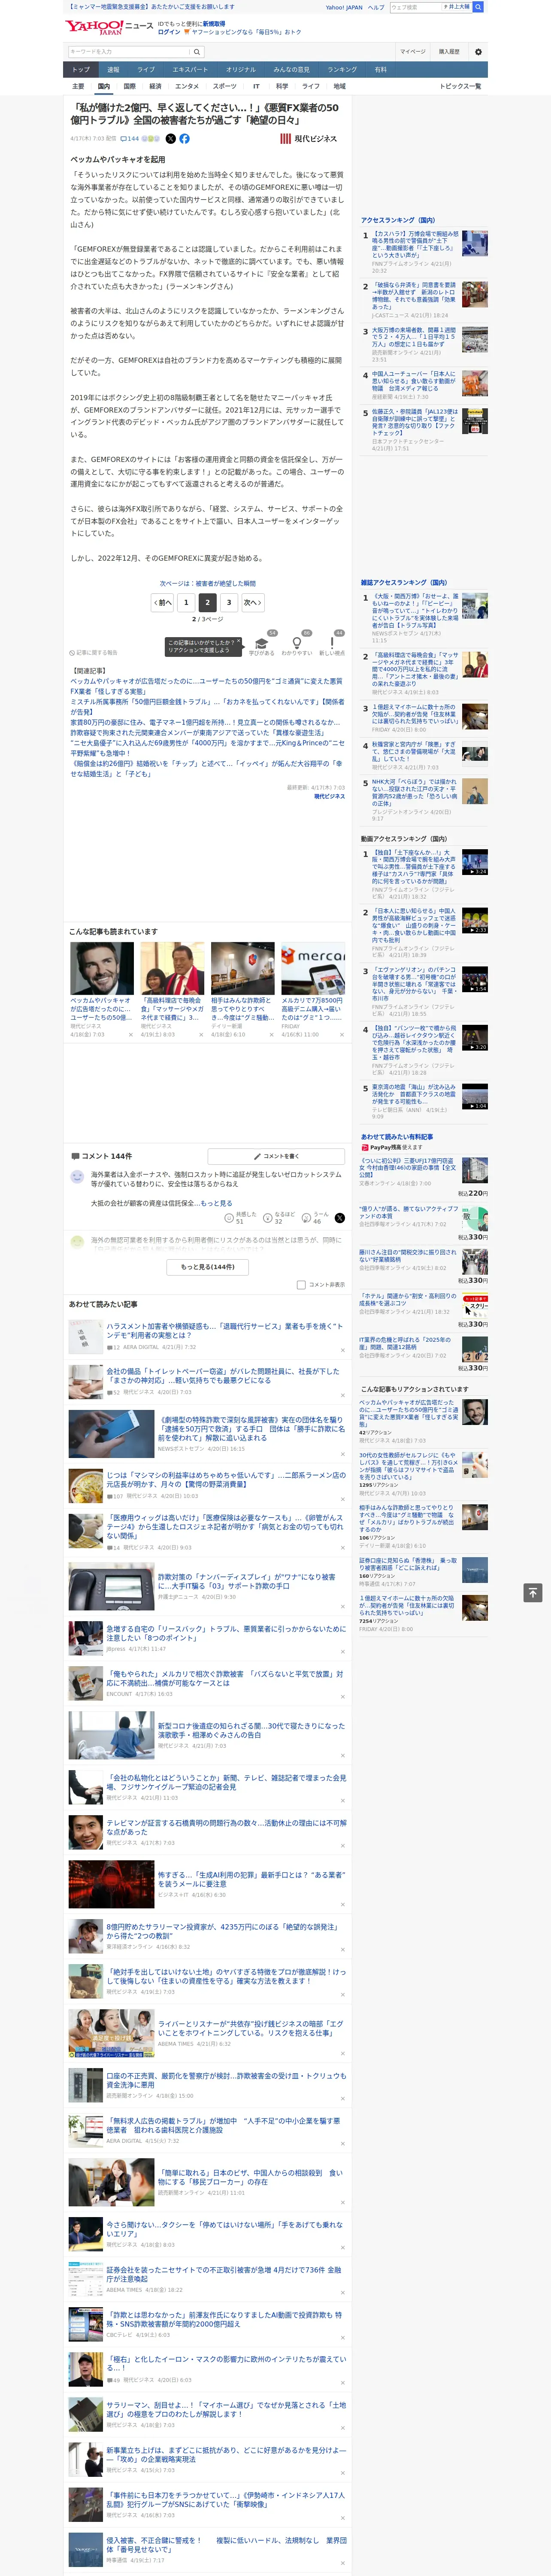Open article ハラスメント加害者や横領疑惑も 退職代行サービス
The height and width of the screenshot is (2576, 551).
tap(224, 1332)
